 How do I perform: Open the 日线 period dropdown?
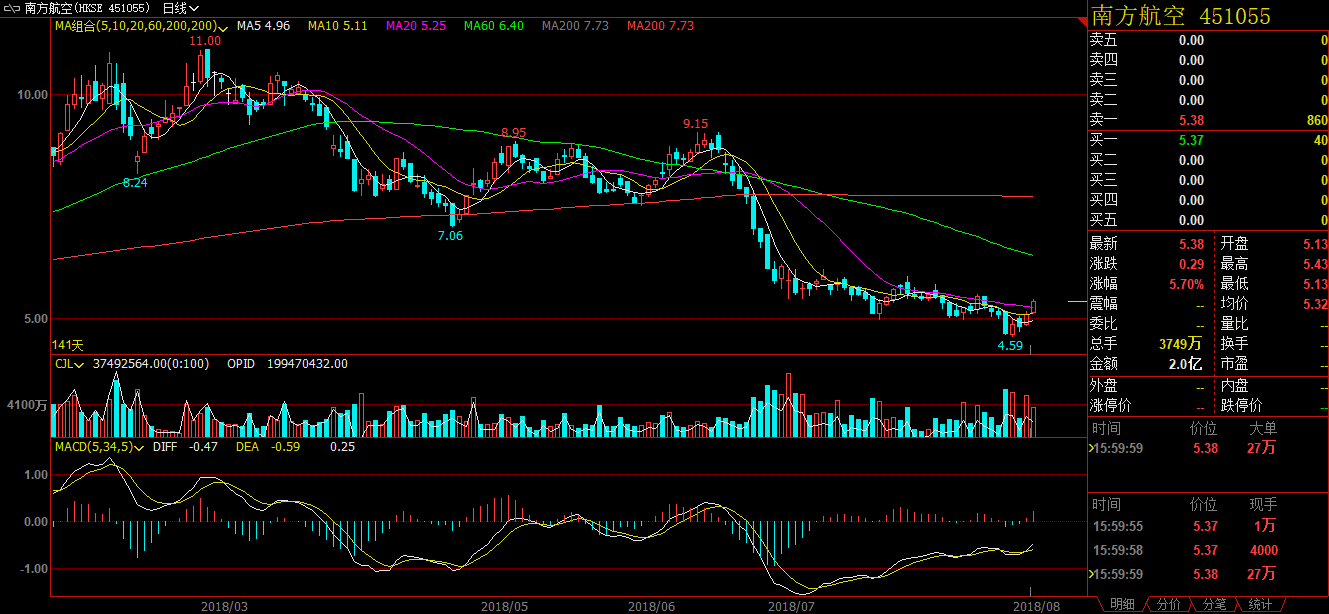point(180,9)
